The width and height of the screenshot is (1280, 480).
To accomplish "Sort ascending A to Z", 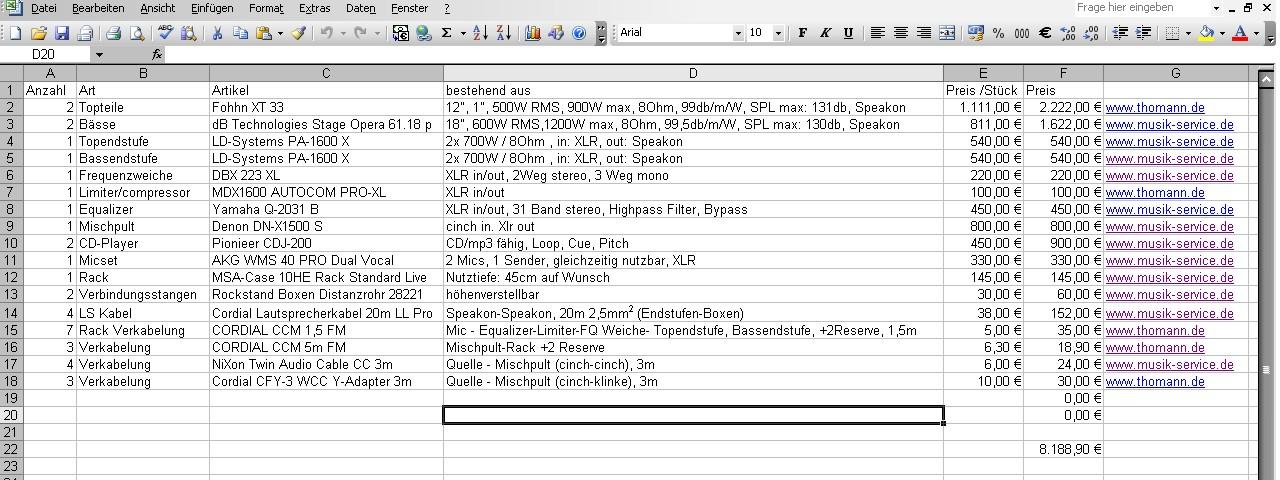I will 481,33.
